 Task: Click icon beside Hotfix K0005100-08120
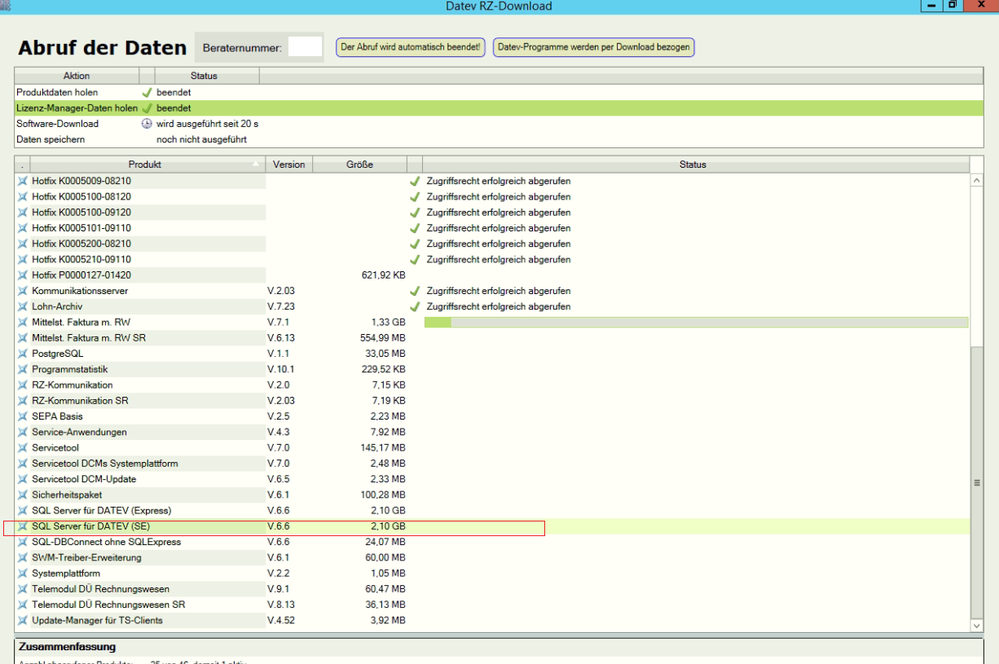22,197
